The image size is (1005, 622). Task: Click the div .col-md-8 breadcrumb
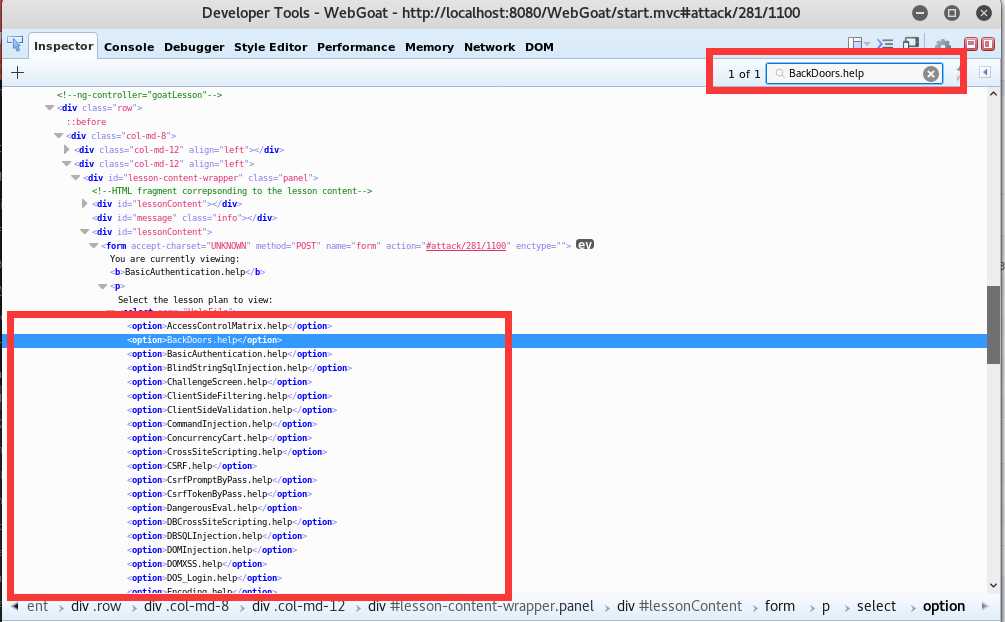coord(186,606)
